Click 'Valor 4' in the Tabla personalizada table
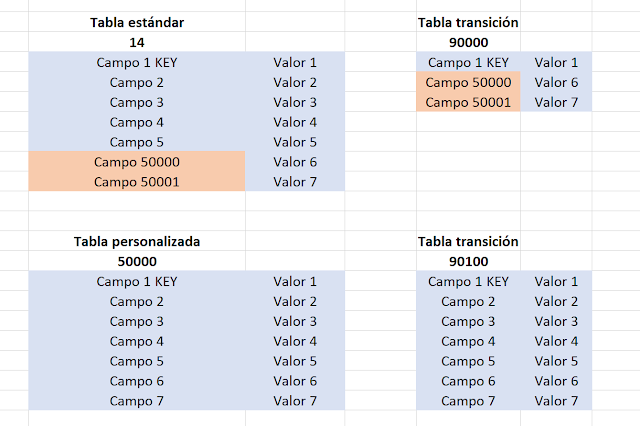640x426 pixels. tap(294, 341)
